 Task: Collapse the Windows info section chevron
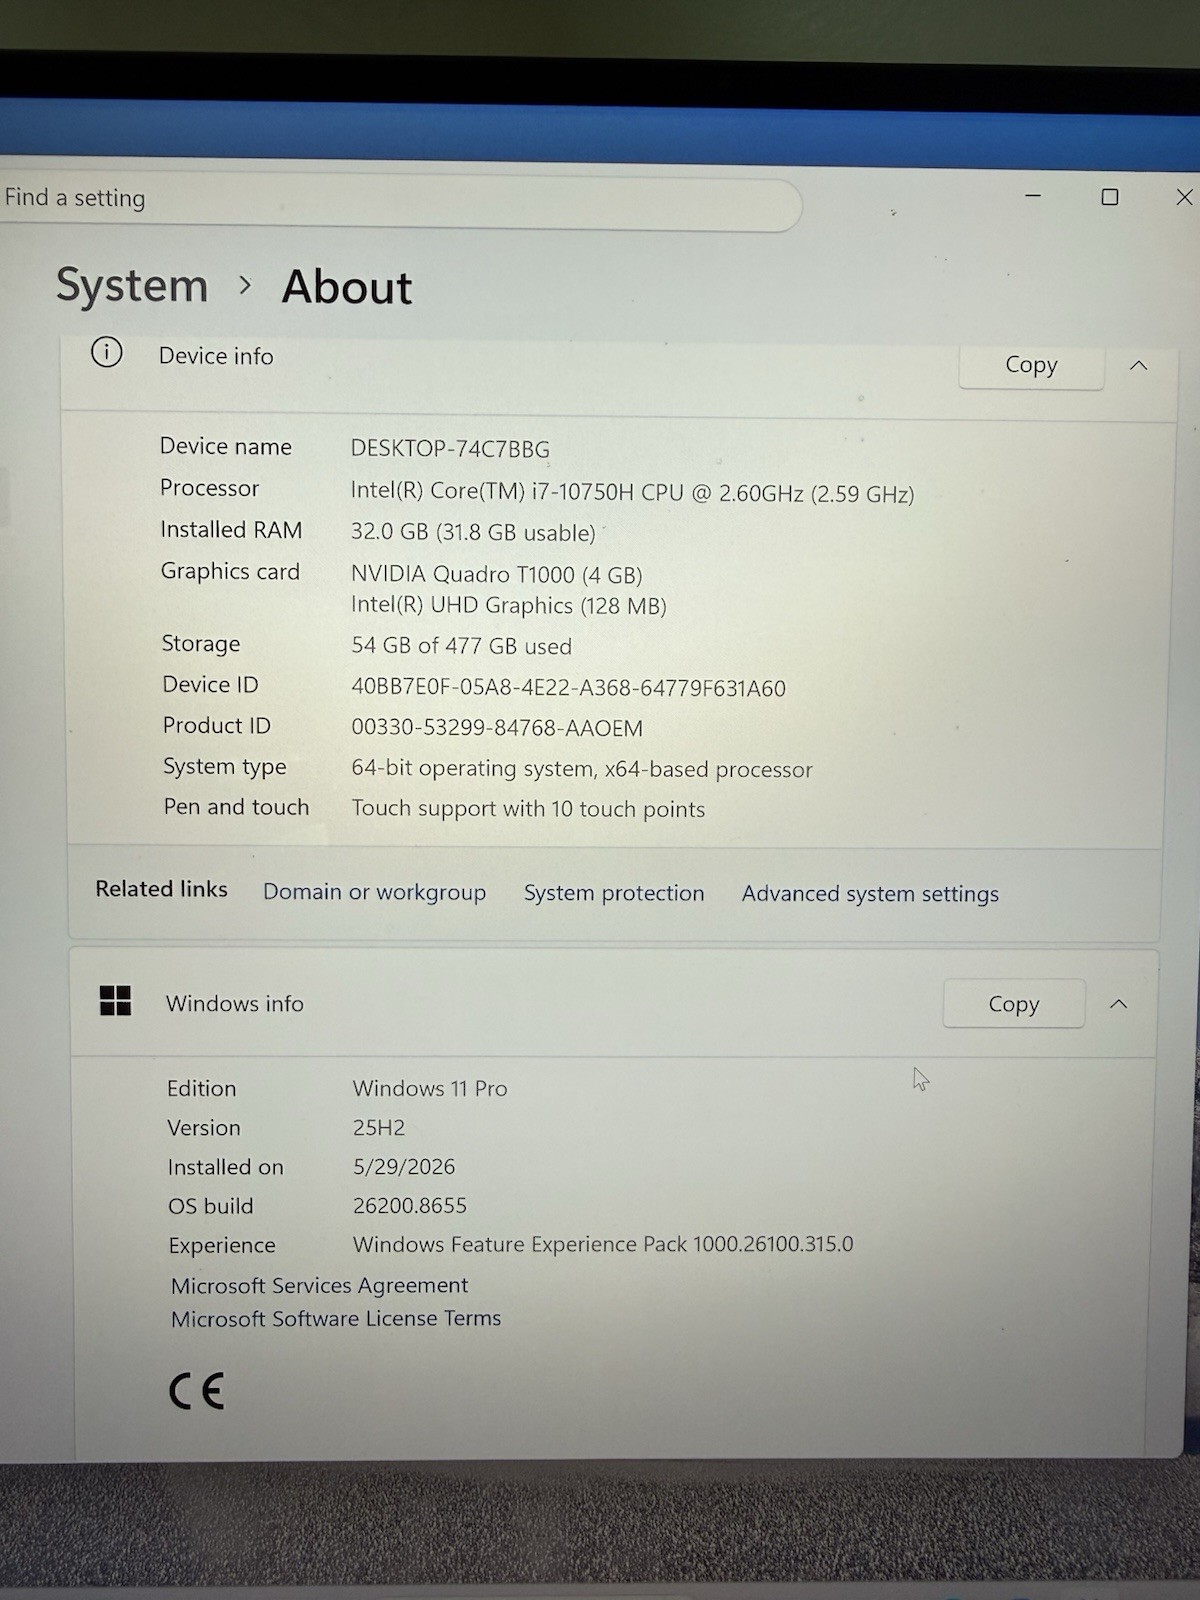1119,1004
